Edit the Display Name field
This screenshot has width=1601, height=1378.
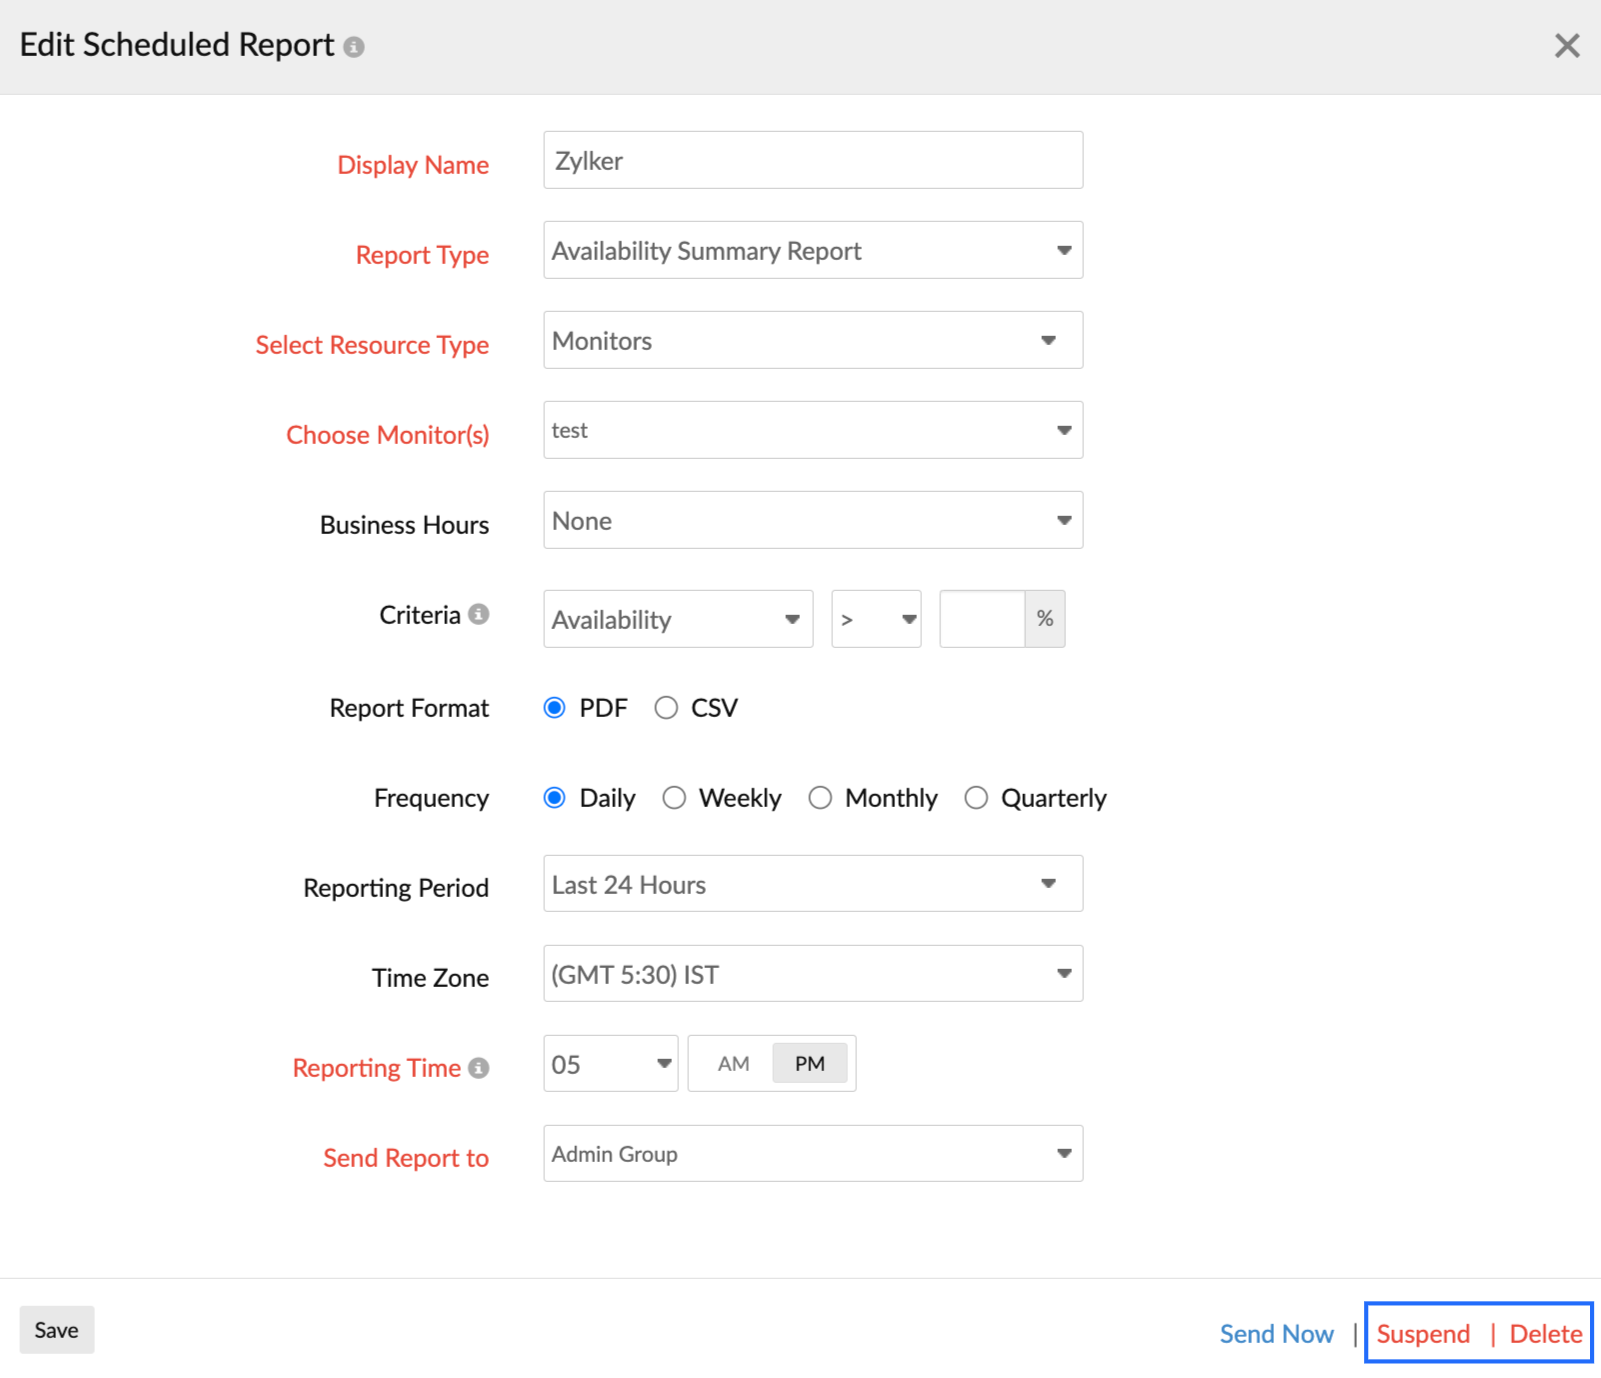tap(812, 160)
